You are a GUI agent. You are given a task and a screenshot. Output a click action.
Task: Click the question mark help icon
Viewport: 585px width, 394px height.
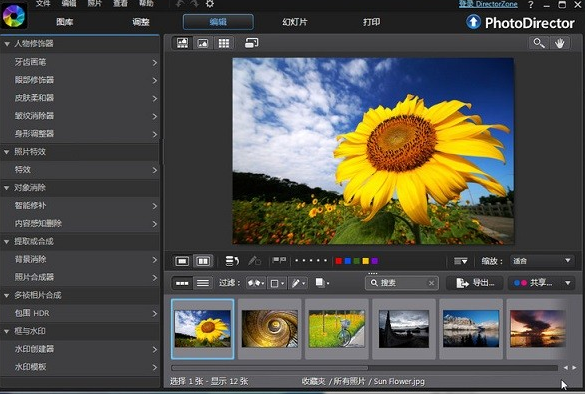click(x=531, y=4)
